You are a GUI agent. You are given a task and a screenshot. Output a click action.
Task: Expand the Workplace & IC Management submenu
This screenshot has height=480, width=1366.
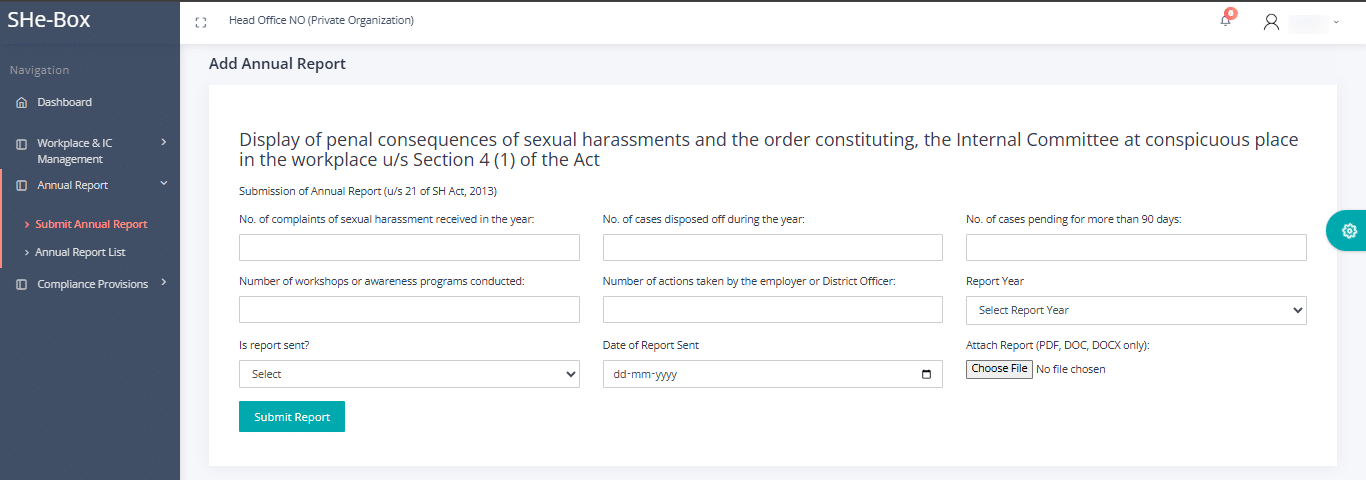(163, 143)
